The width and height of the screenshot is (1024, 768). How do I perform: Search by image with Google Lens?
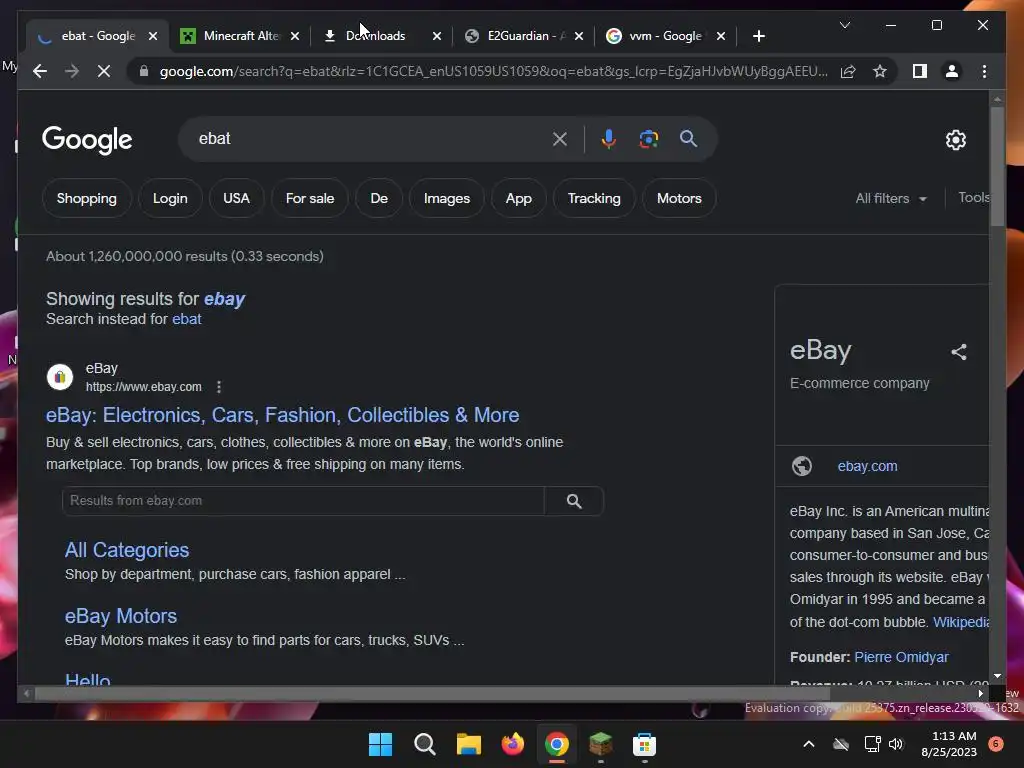[648, 139]
